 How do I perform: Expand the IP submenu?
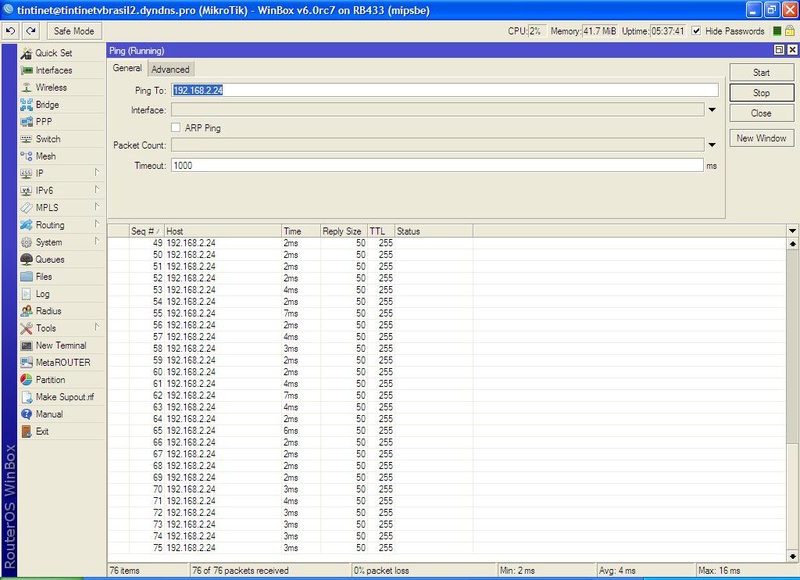pyautogui.click(x=96, y=172)
